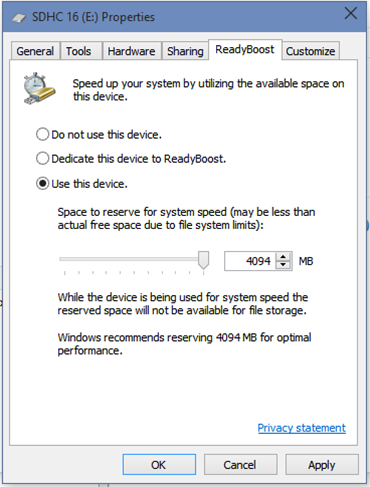The height and width of the screenshot is (487, 370).
Task: Switch to the General tab
Action: click(x=35, y=51)
